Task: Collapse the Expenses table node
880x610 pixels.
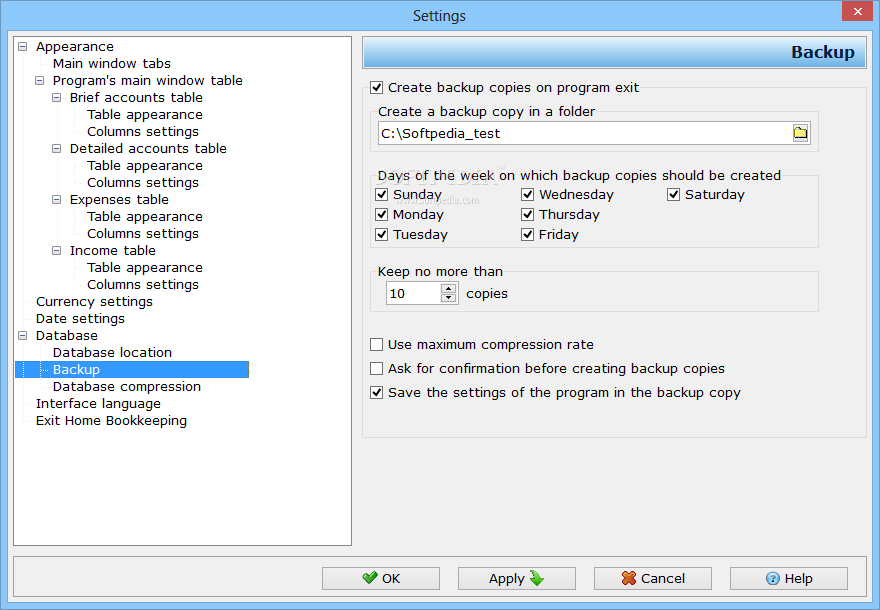Action: click(56, 200)
